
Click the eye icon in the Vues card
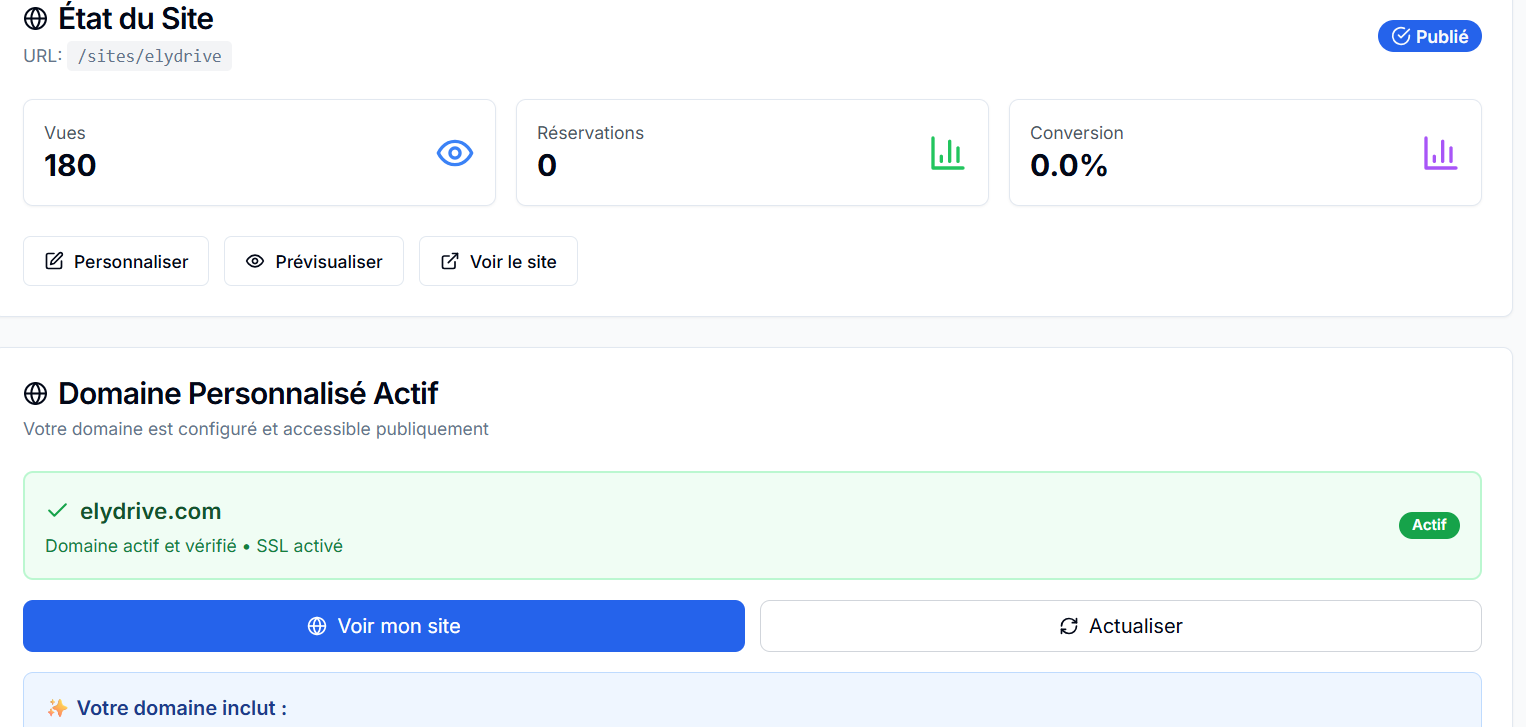[x=455, y=152]
